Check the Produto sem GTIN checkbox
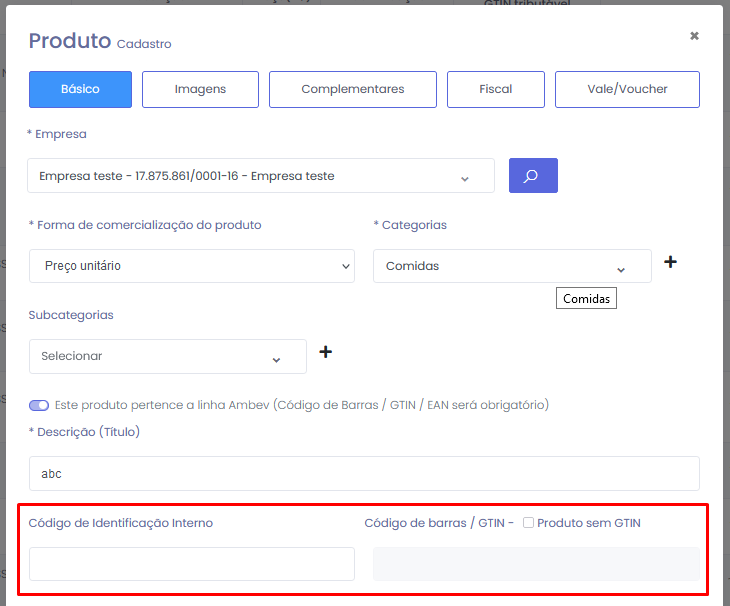730x606 pixels. coord(528,522)
